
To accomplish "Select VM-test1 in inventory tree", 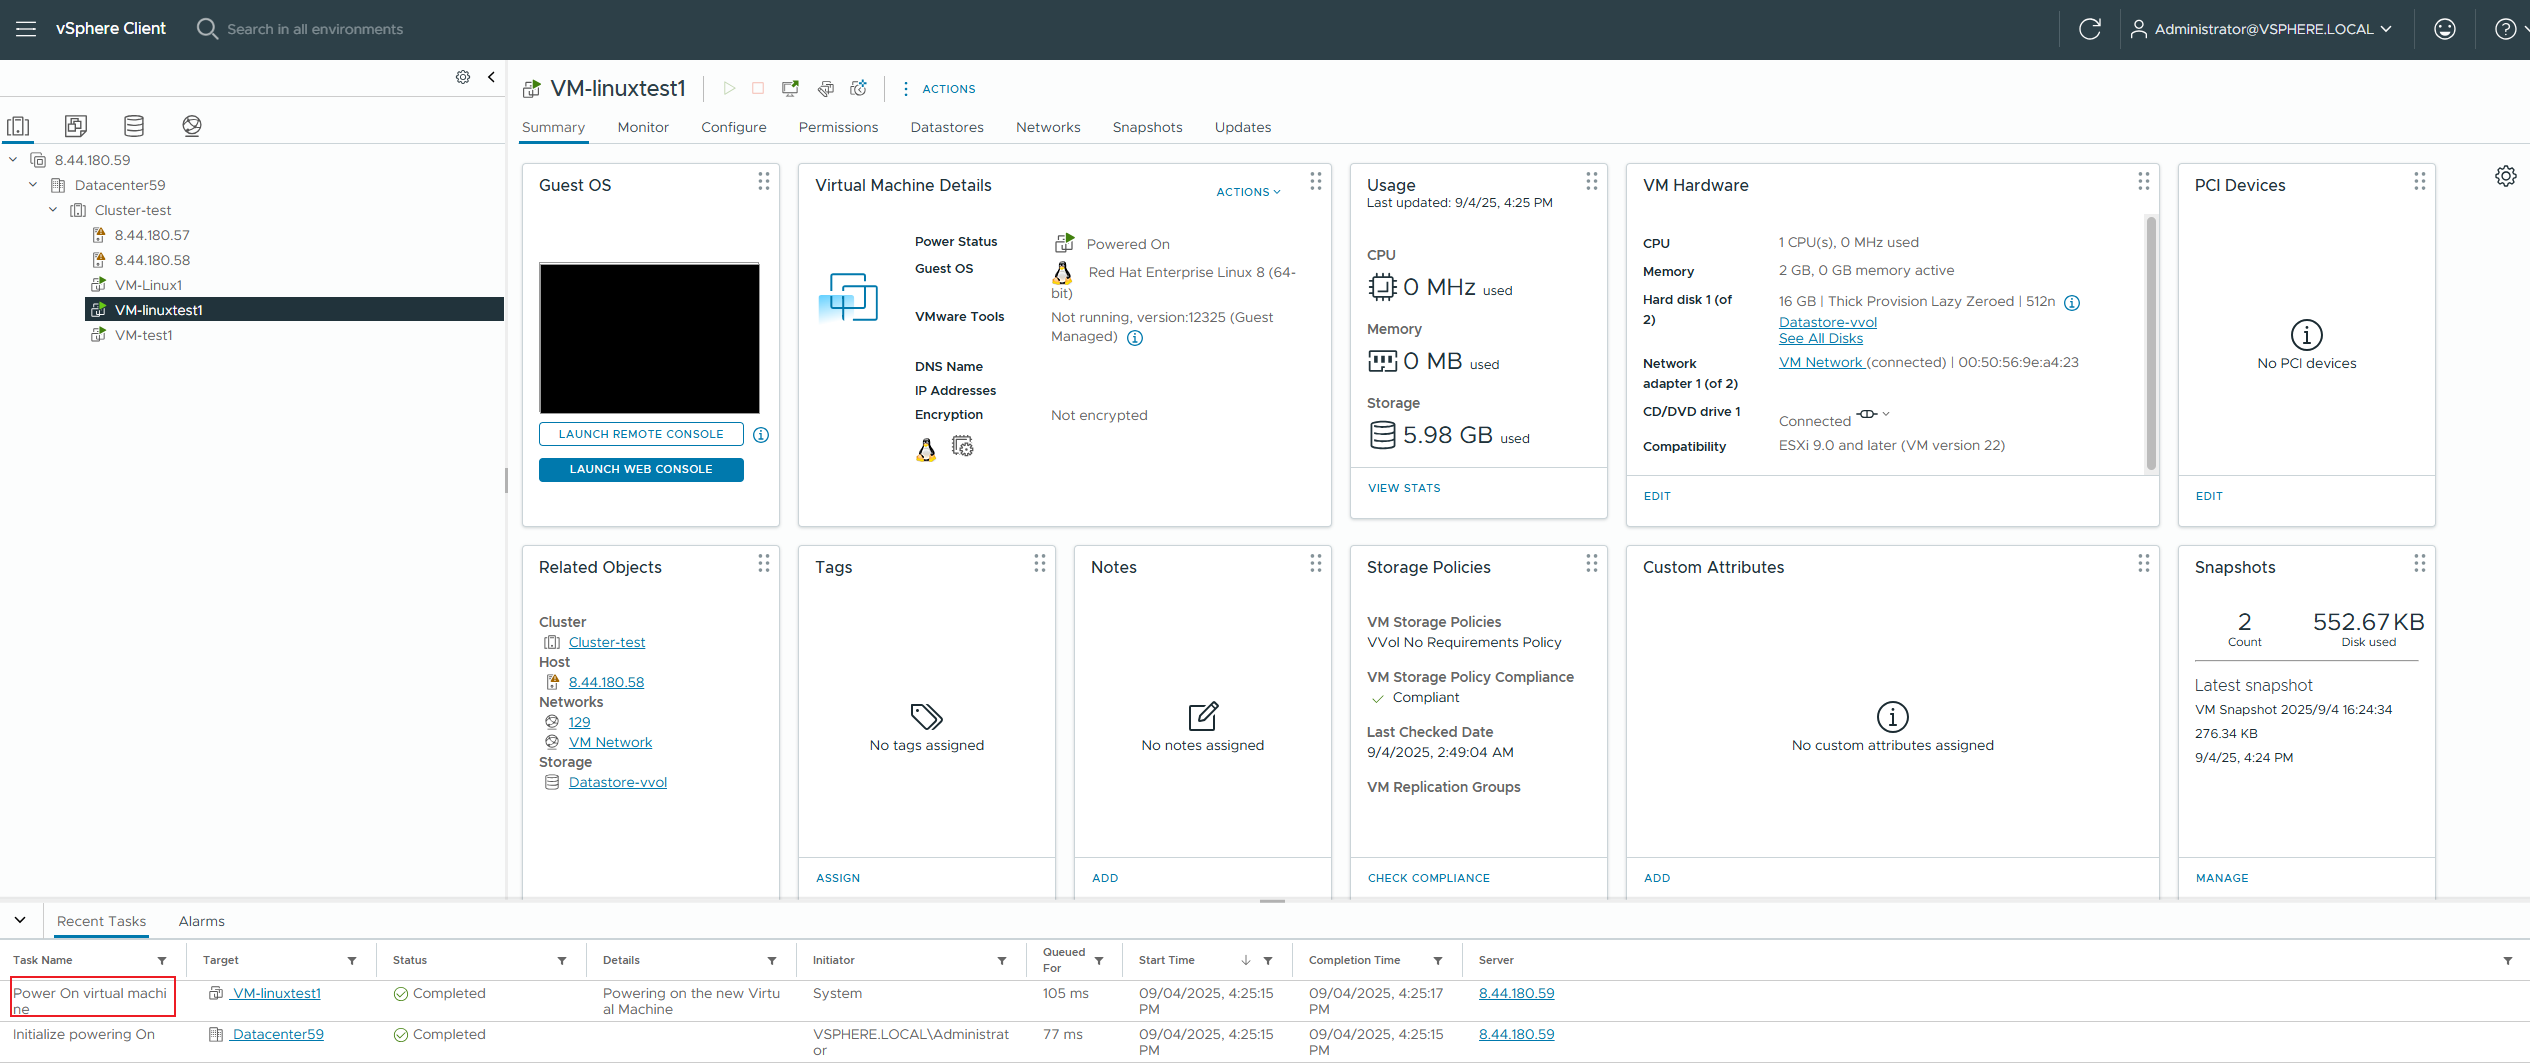I will [x=144, y=335].
